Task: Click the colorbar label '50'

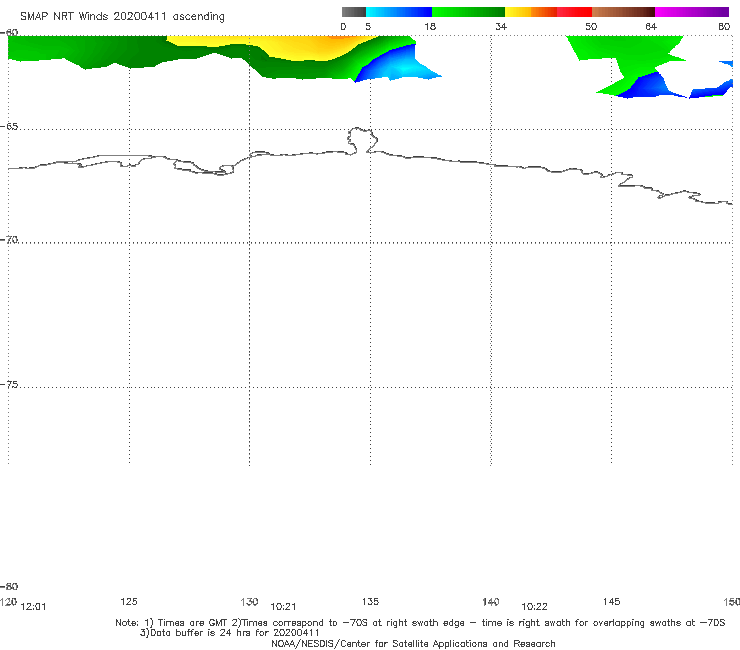Action: [x=591, y=27]
